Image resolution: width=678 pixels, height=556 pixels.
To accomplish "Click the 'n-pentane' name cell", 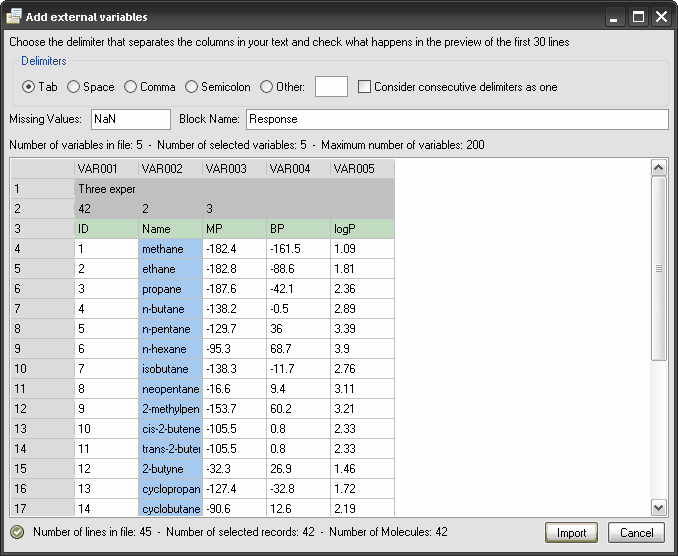I will pyautogui.click(x=170, y=329).
